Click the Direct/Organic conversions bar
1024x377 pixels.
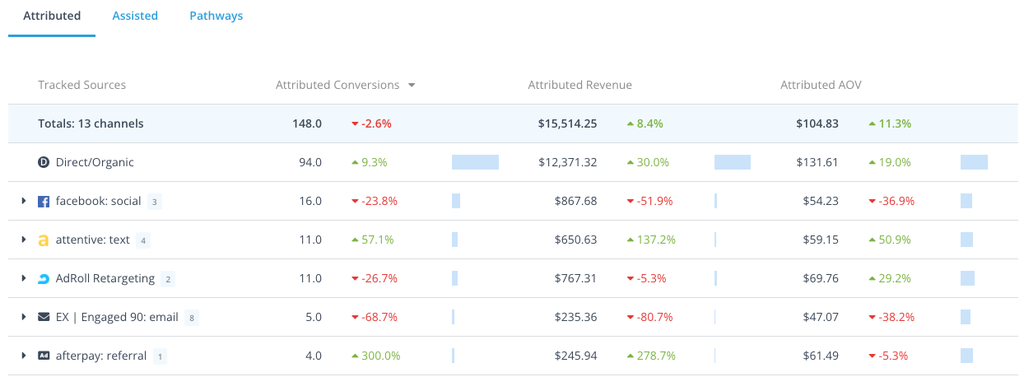475,162
